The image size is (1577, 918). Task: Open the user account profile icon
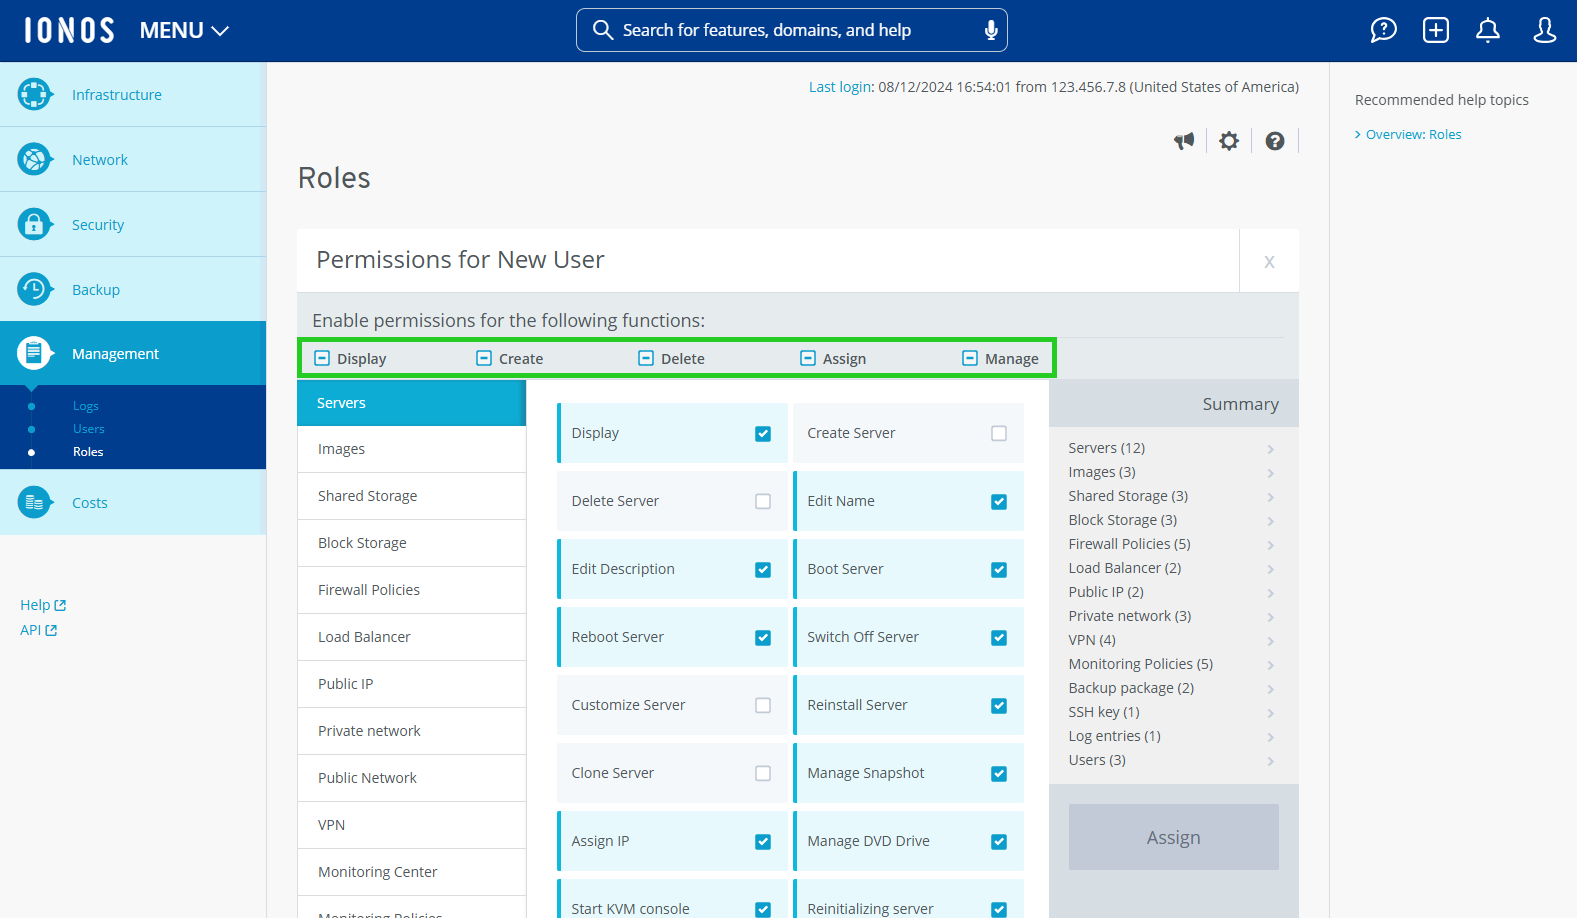click(1544, 30)
